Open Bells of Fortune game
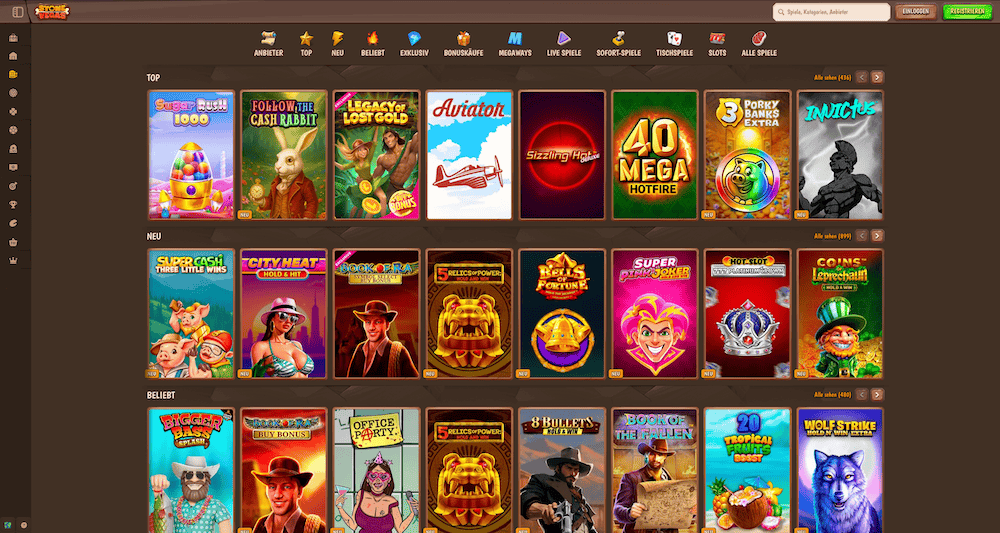 click(x=562, y=314)
